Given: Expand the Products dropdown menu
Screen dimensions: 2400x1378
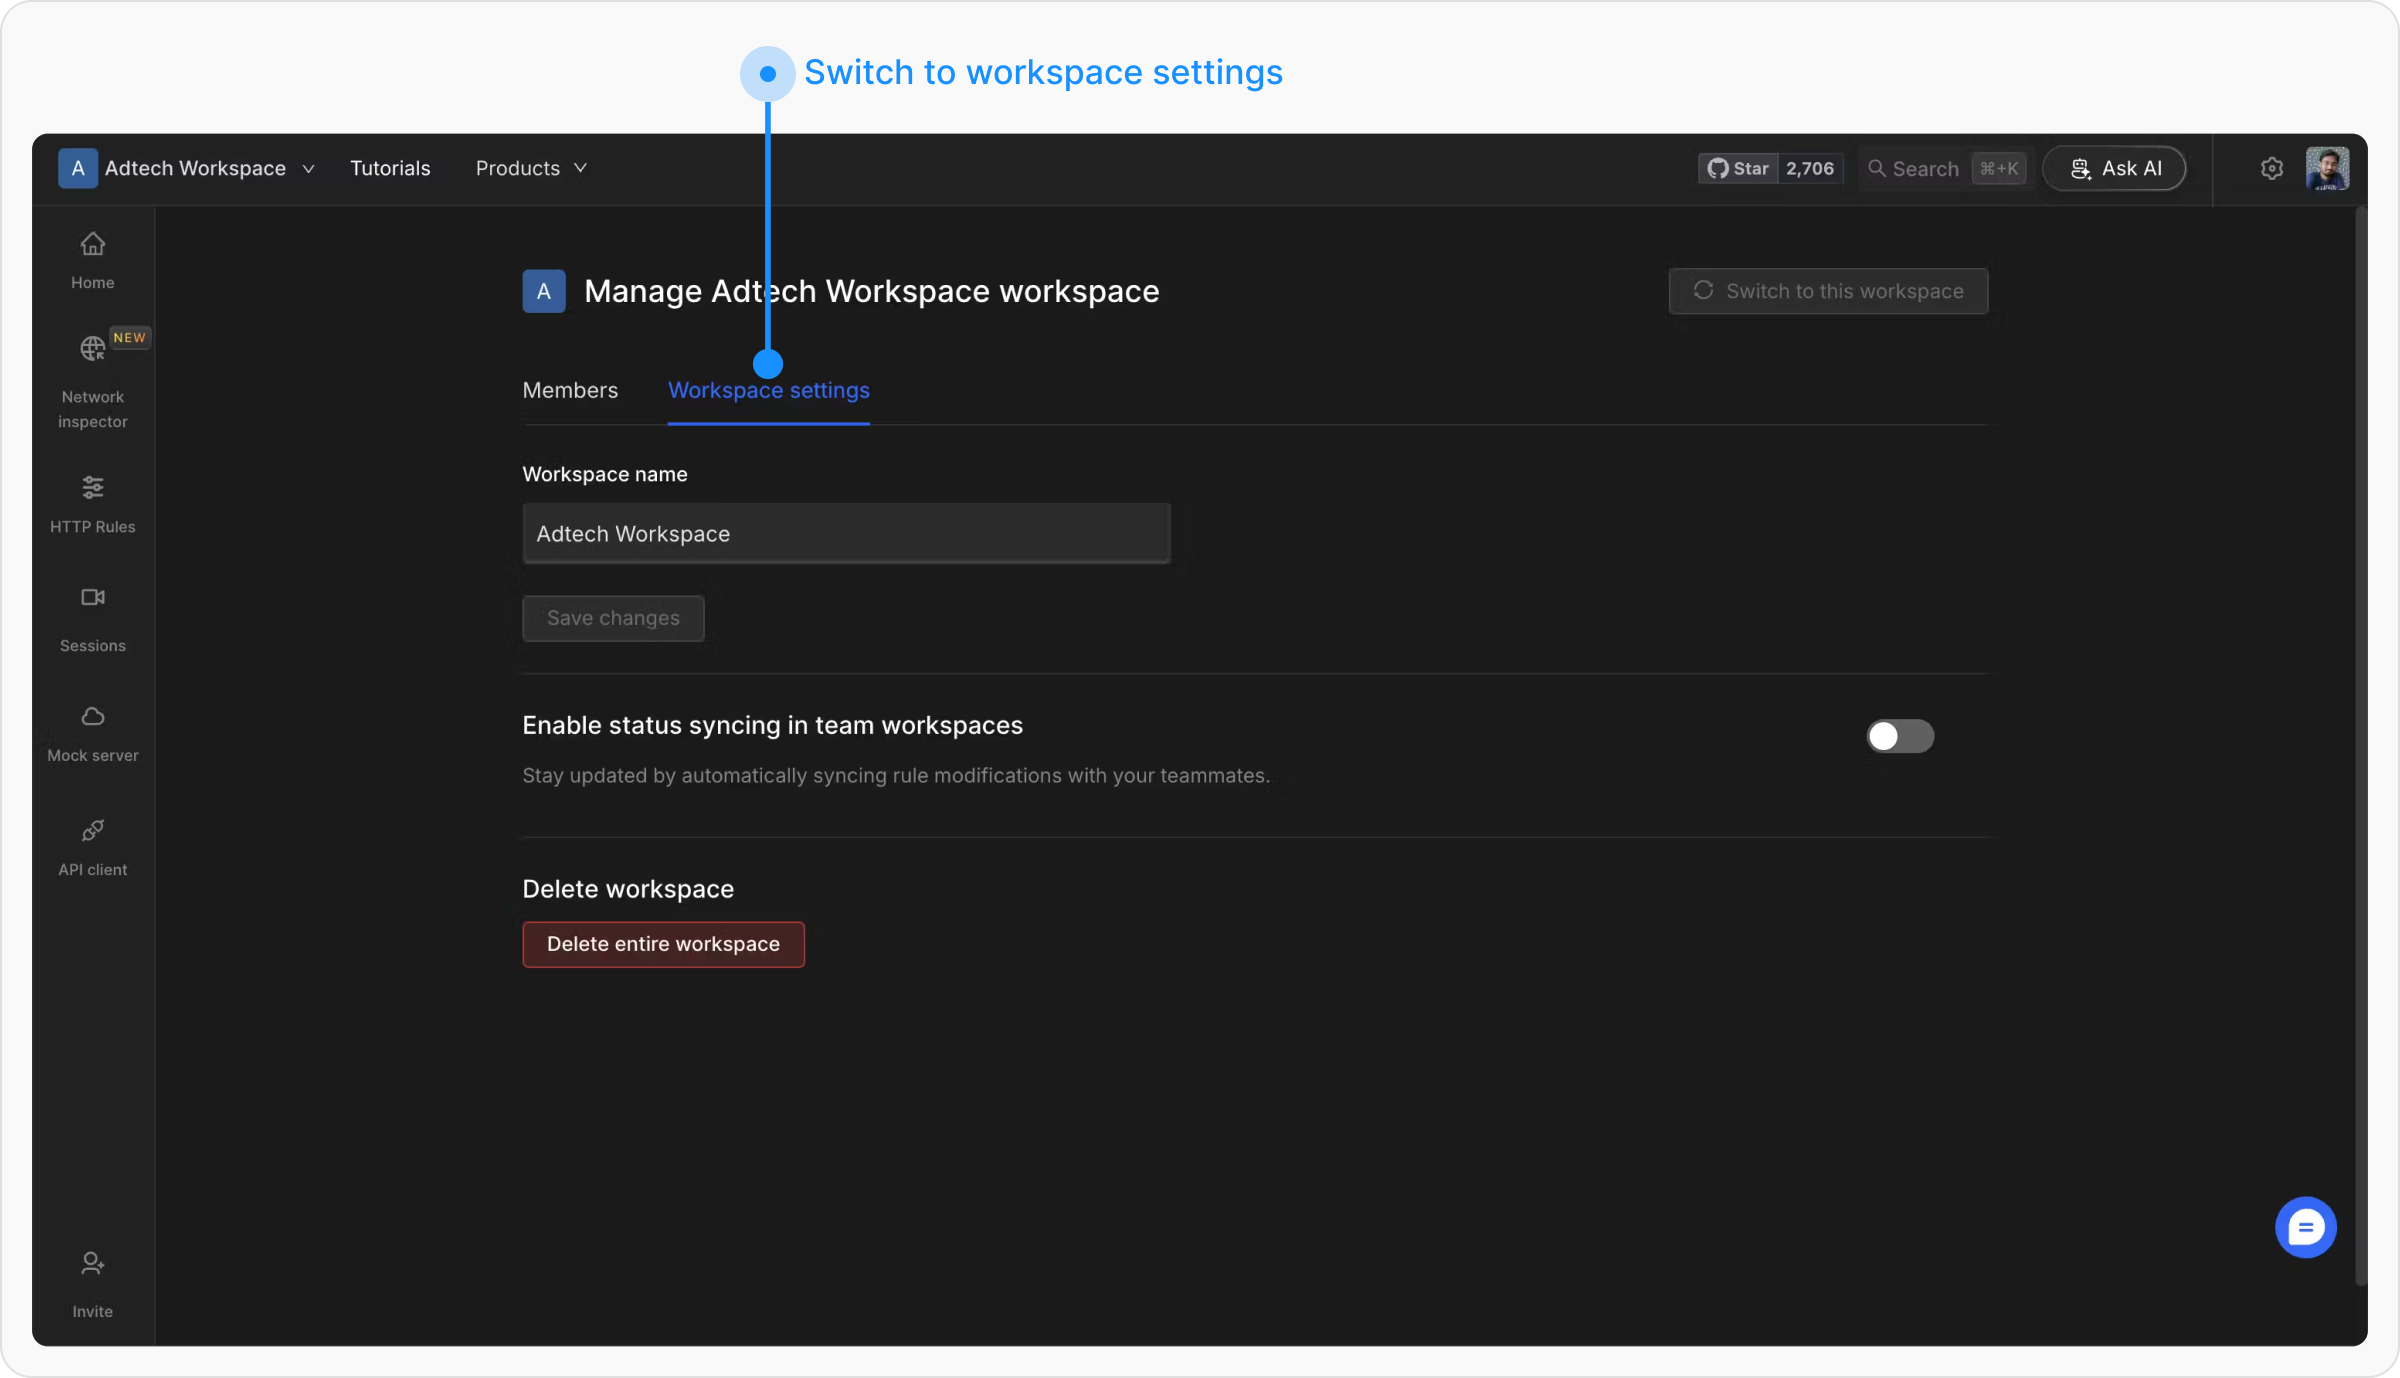Looking at the screenshot, I should coord(530,169).
